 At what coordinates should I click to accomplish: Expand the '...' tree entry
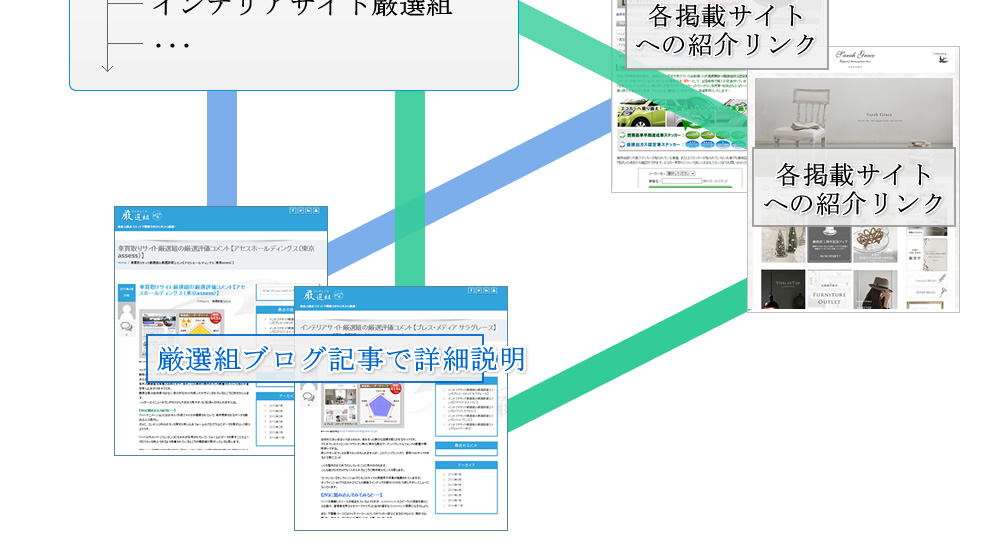(x=172, y=45)
